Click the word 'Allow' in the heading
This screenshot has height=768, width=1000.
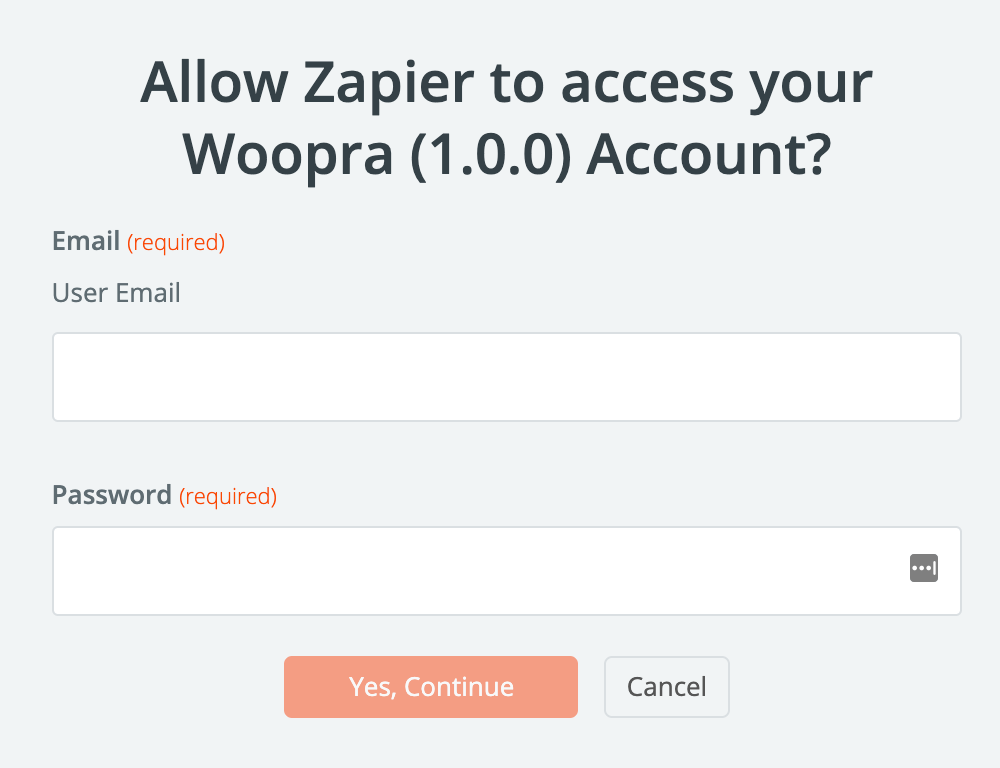click(214, 82)
